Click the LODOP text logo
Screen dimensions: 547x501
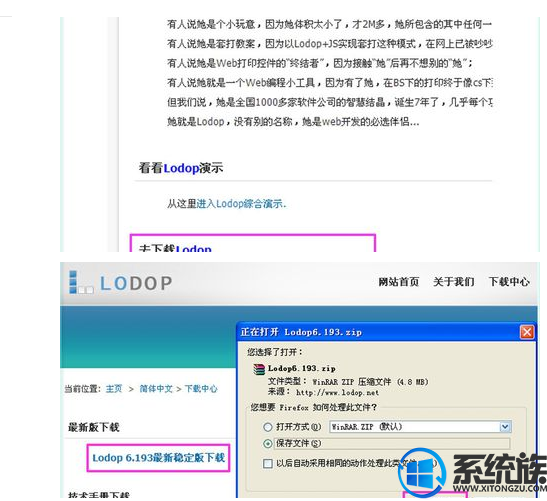(x=136, y=283)
